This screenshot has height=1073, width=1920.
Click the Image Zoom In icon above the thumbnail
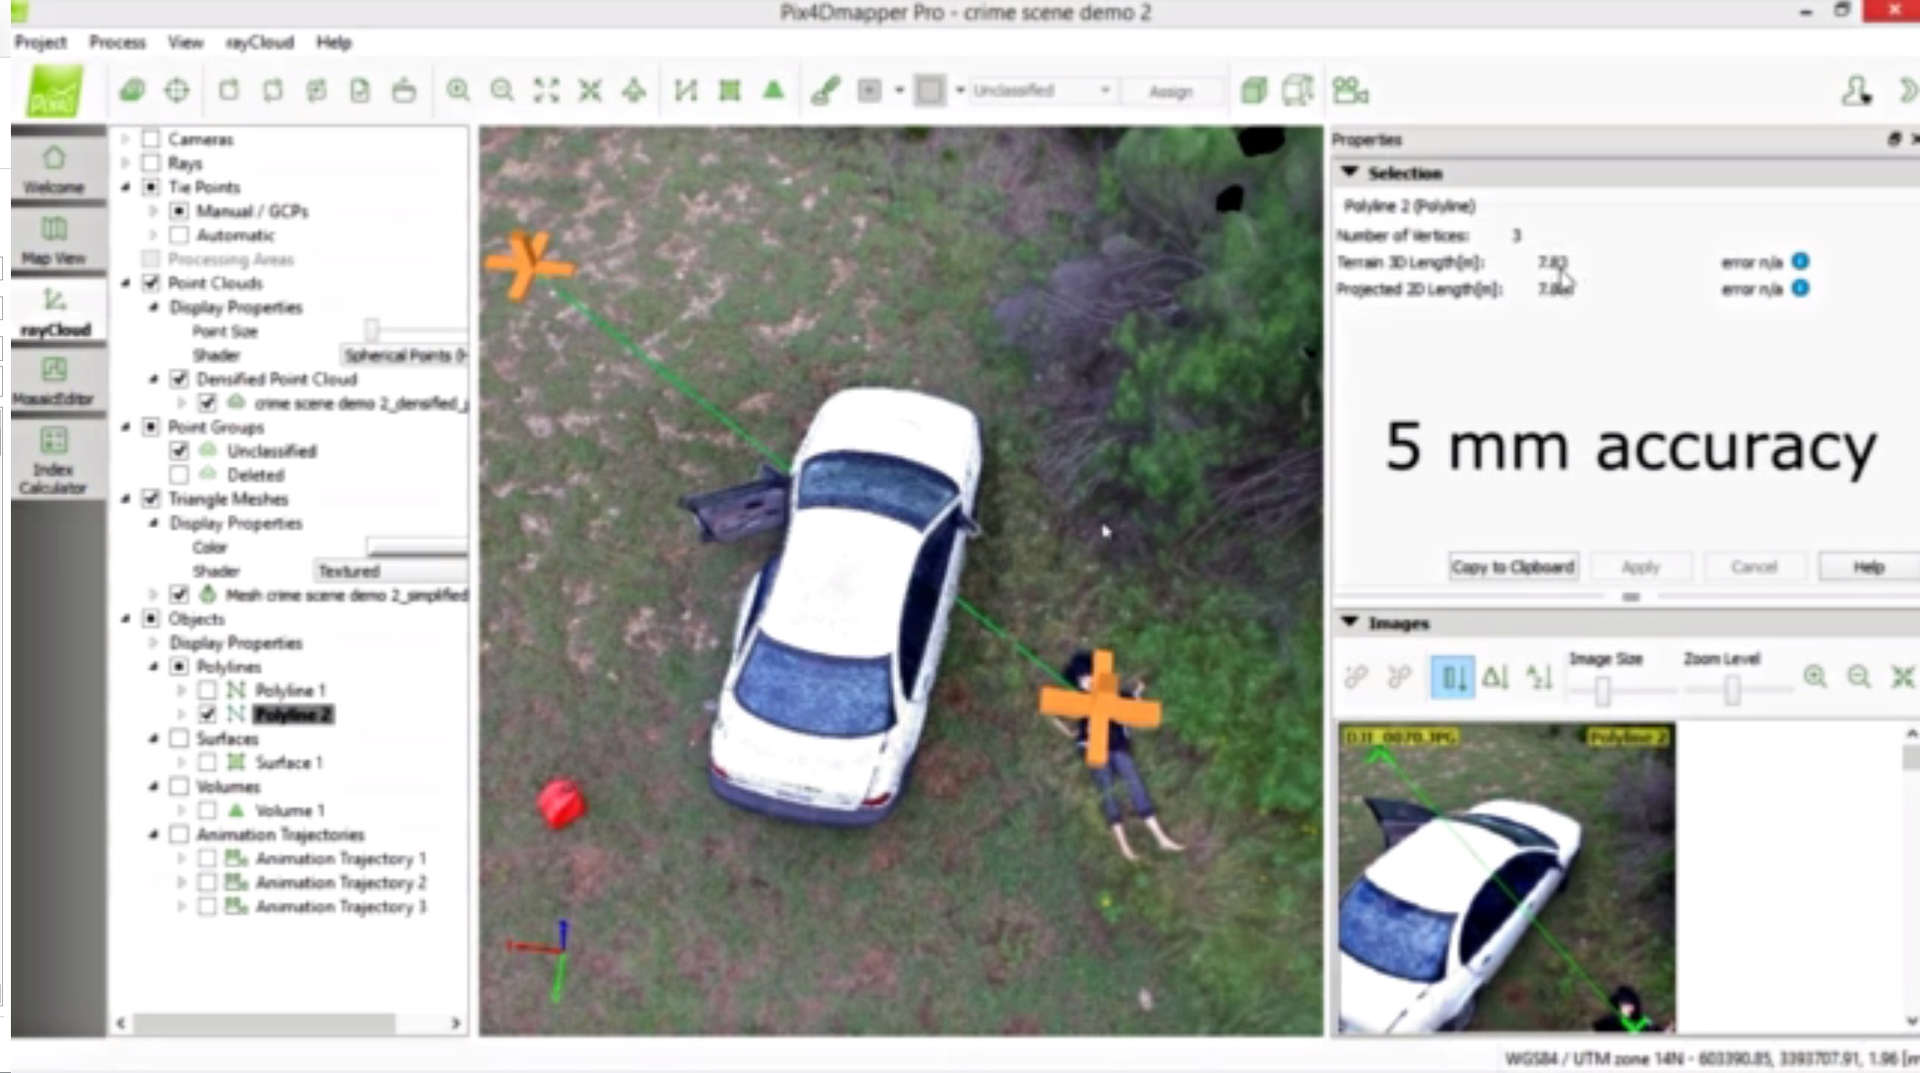pyautogui.click(x=1817, y=677)
